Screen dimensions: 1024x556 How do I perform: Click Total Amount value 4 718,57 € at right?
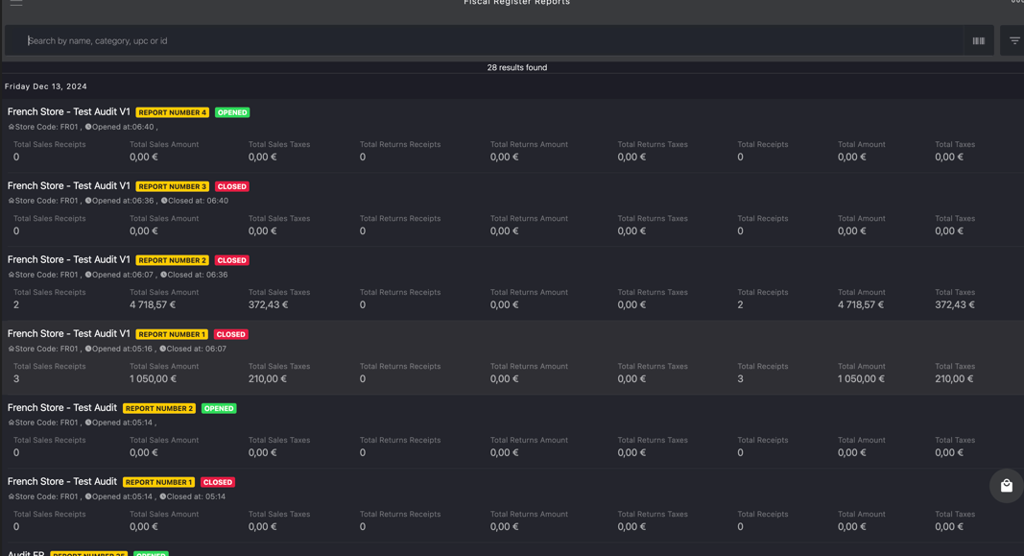point(861,304)
